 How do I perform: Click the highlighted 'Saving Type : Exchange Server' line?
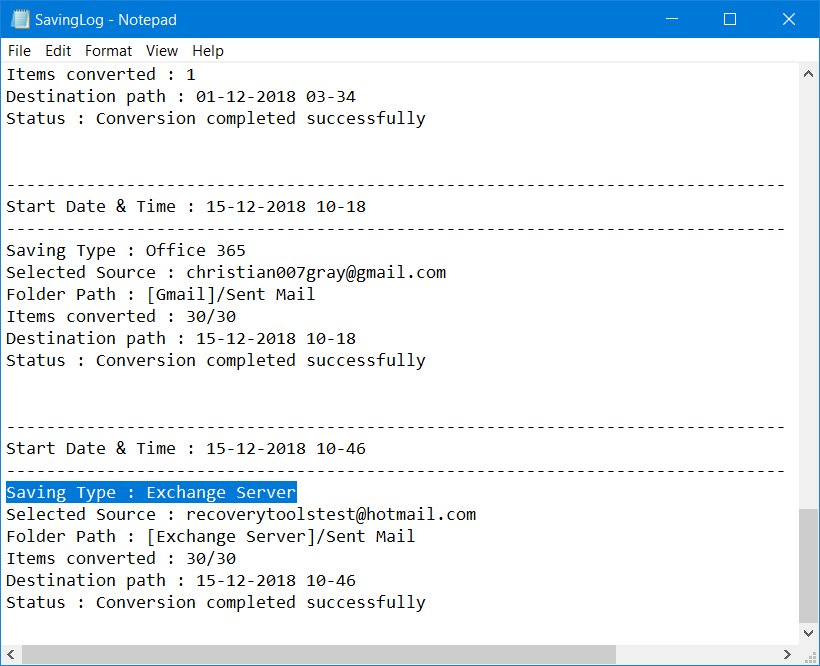click(x=151, y=492)
